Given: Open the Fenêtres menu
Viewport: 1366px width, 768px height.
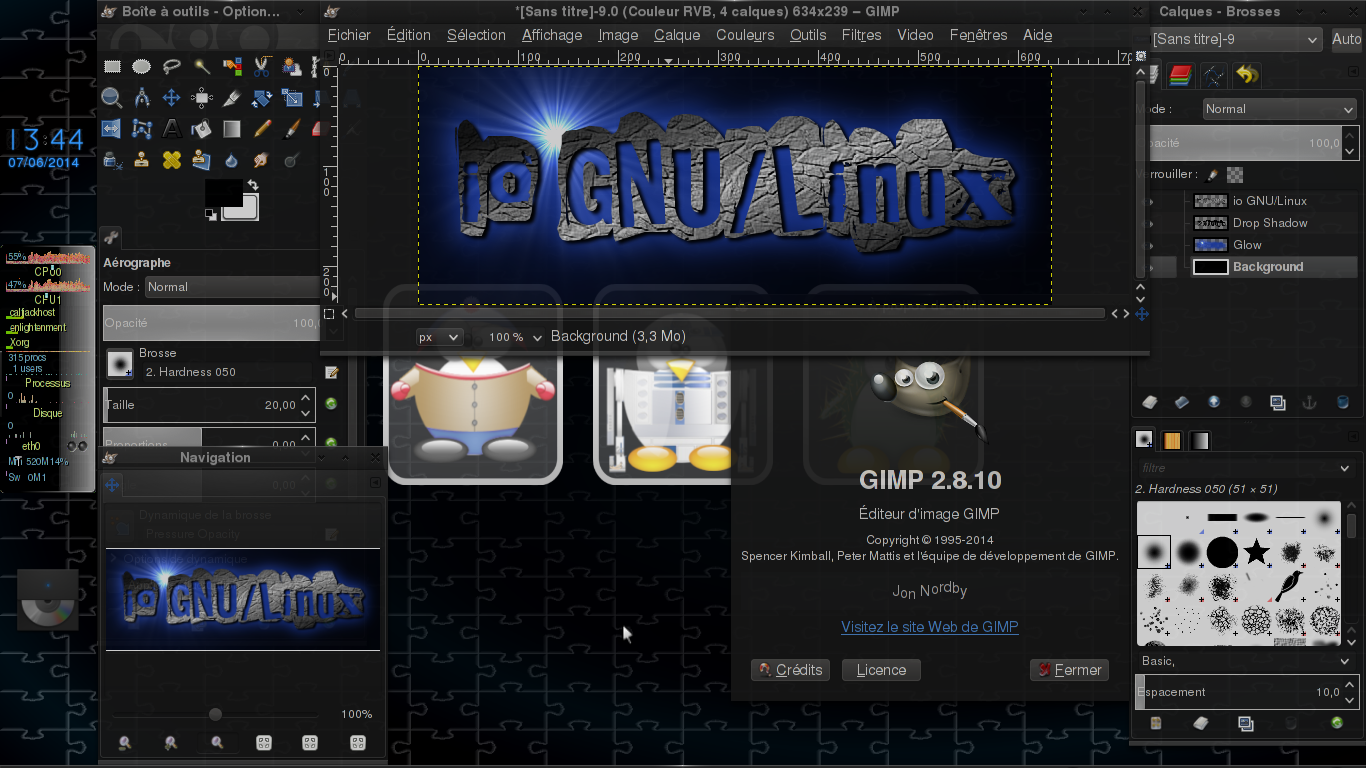Looking at the screenshot, I should pyautogui.click(x=978, y=35).
